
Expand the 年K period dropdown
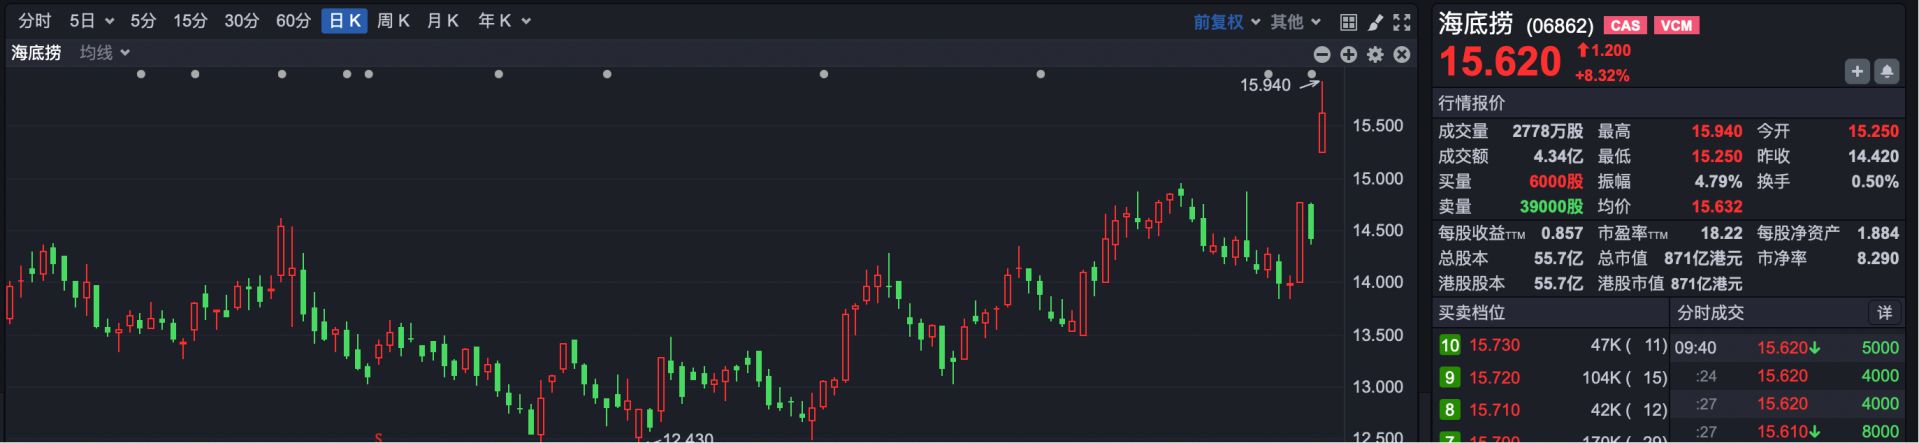(504, 21)
